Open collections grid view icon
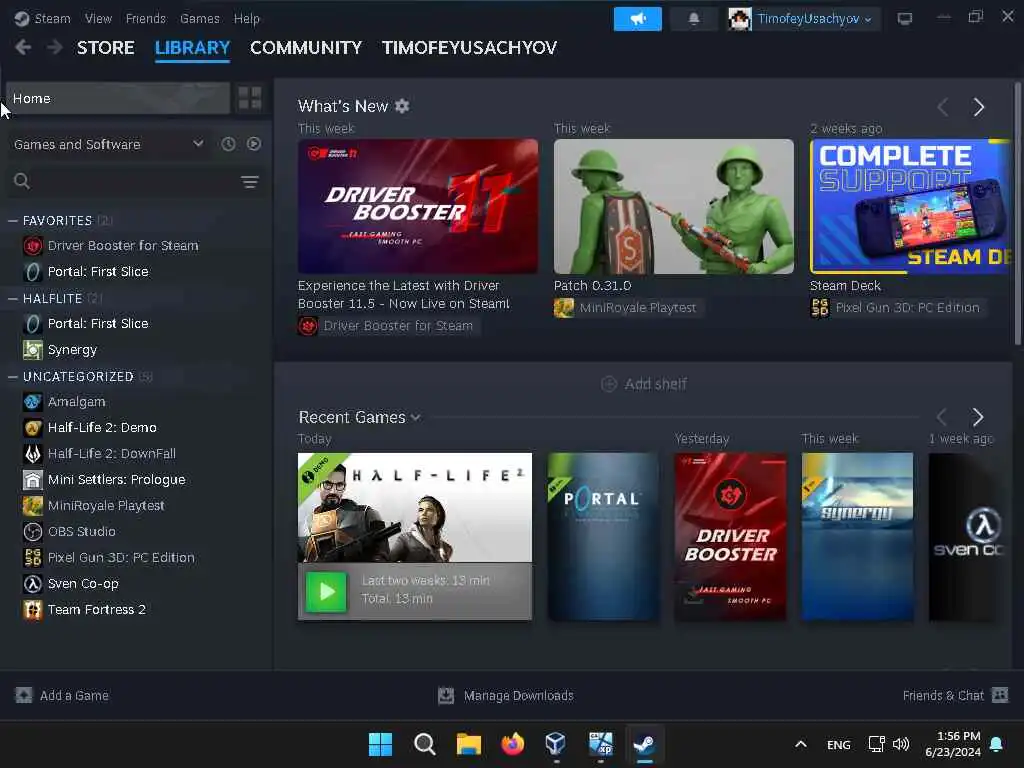The image size is (1024, 768). (249, 98)
